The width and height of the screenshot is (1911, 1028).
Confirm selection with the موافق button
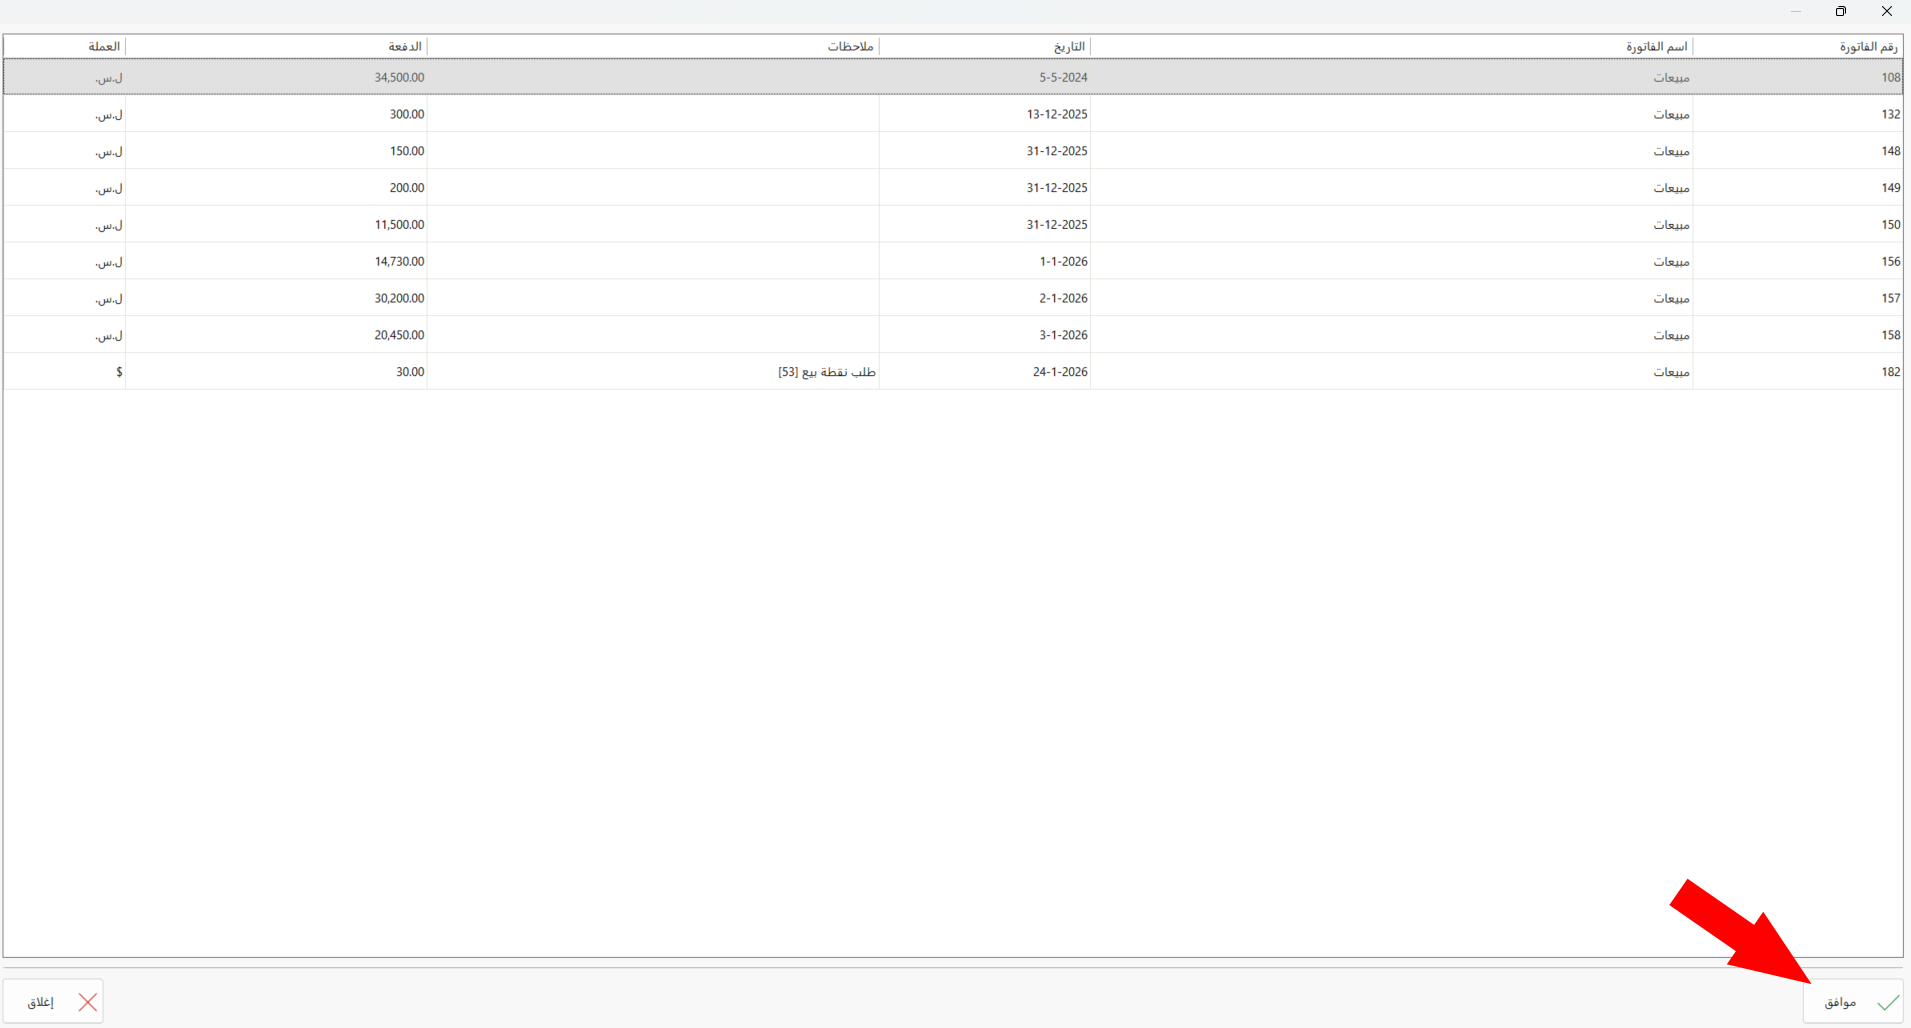pos(1853,1002)
